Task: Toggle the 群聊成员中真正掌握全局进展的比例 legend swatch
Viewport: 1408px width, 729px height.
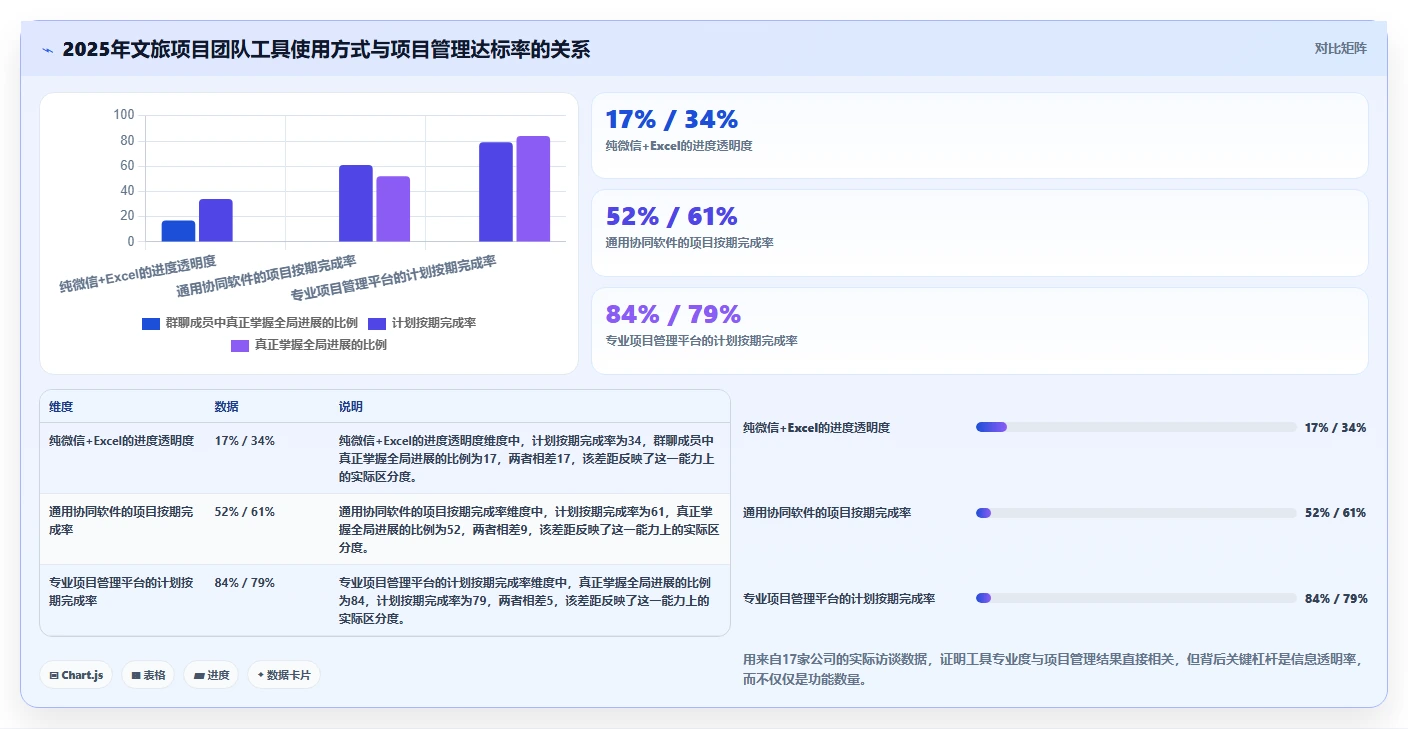Action: [x=151, y=323]
